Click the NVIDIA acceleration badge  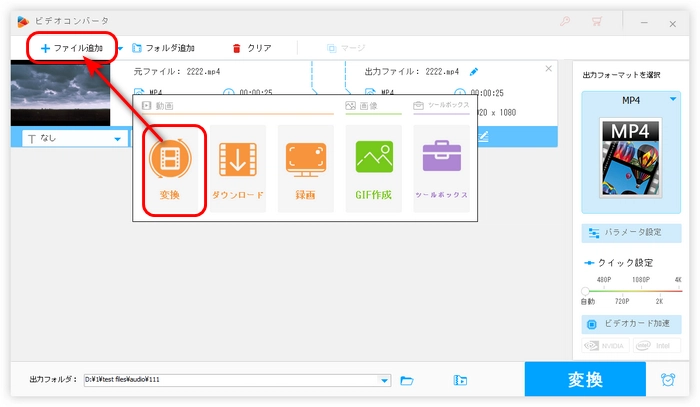(x=605, y=345)
